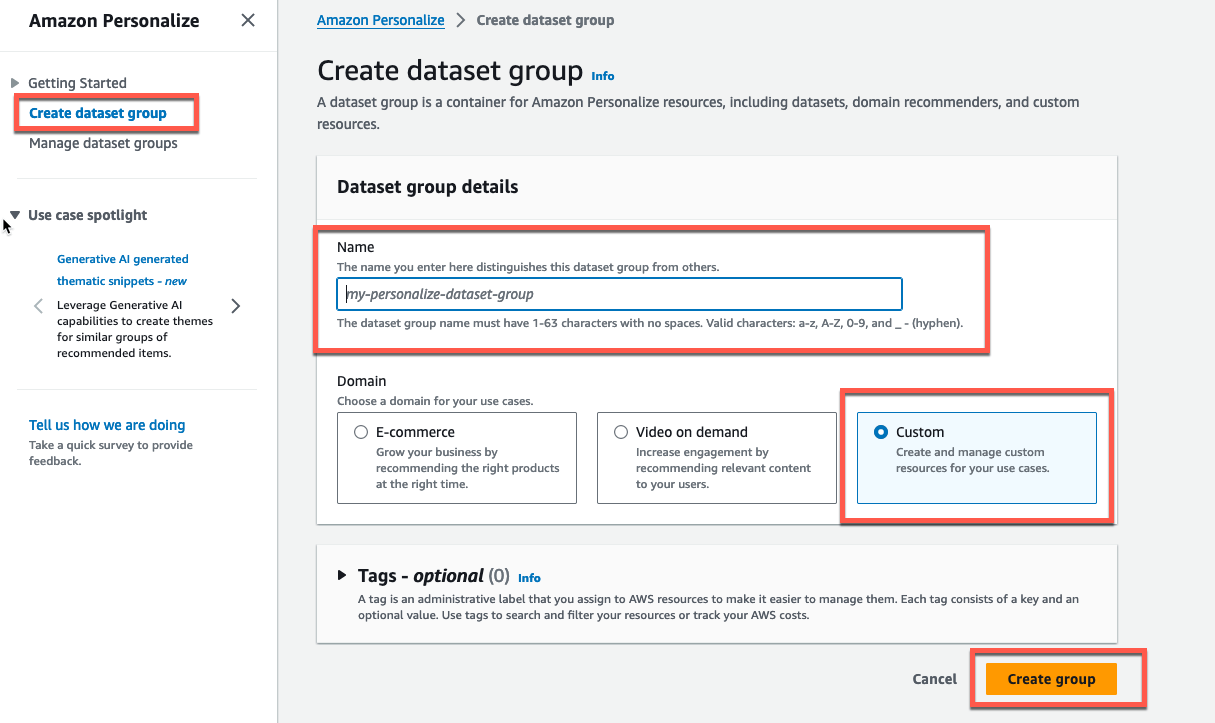The image size is (1215, 723).
Task: Click the Create group button
Action: [1051, 679]
